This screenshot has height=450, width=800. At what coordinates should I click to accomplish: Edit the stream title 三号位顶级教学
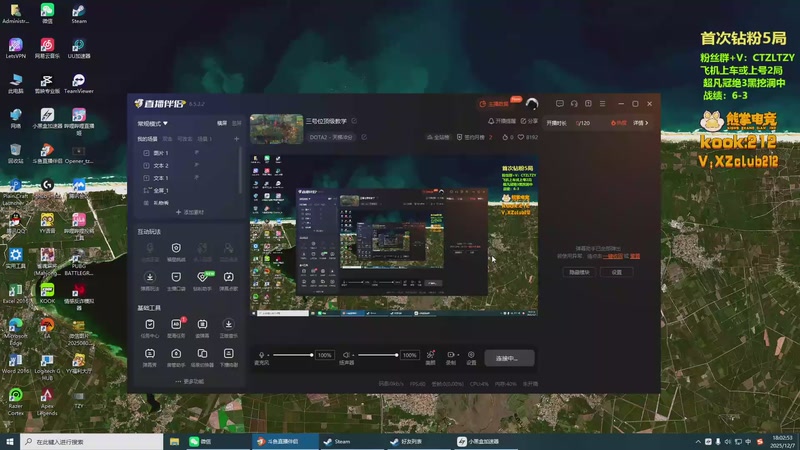[x=354, y=121]
